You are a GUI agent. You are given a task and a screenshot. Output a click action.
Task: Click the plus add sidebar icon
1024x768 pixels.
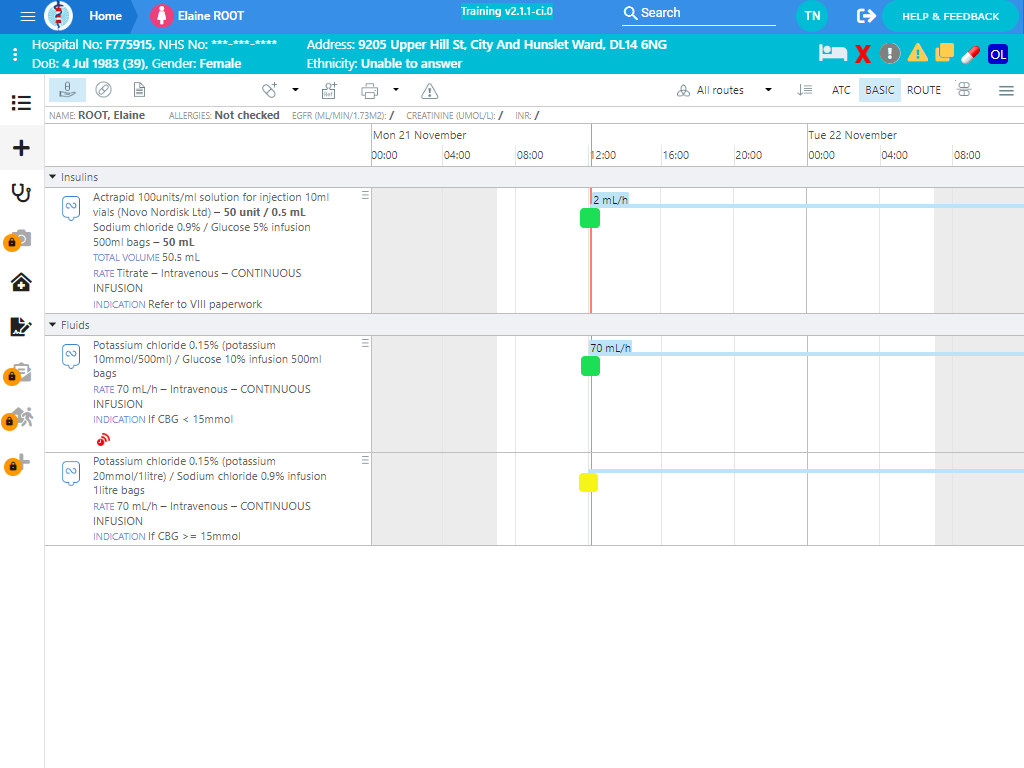coord(22,148)
